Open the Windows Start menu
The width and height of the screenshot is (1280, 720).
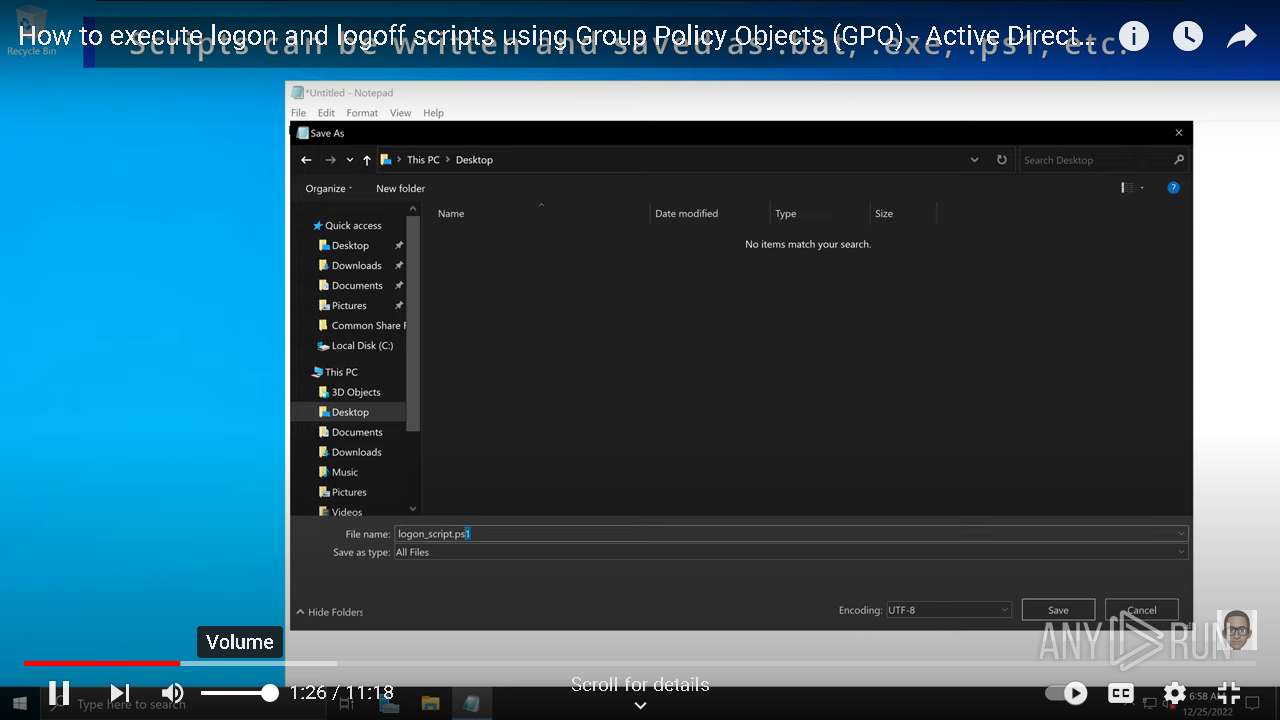(x=20, y=704)
